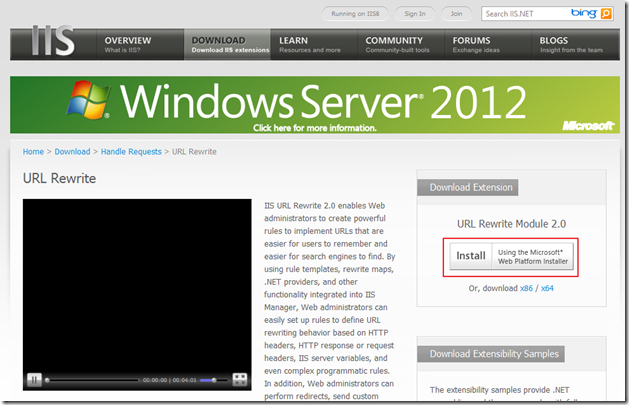Click the Running on IIS8 button
The image size is (629, 405).
[355, 14]
